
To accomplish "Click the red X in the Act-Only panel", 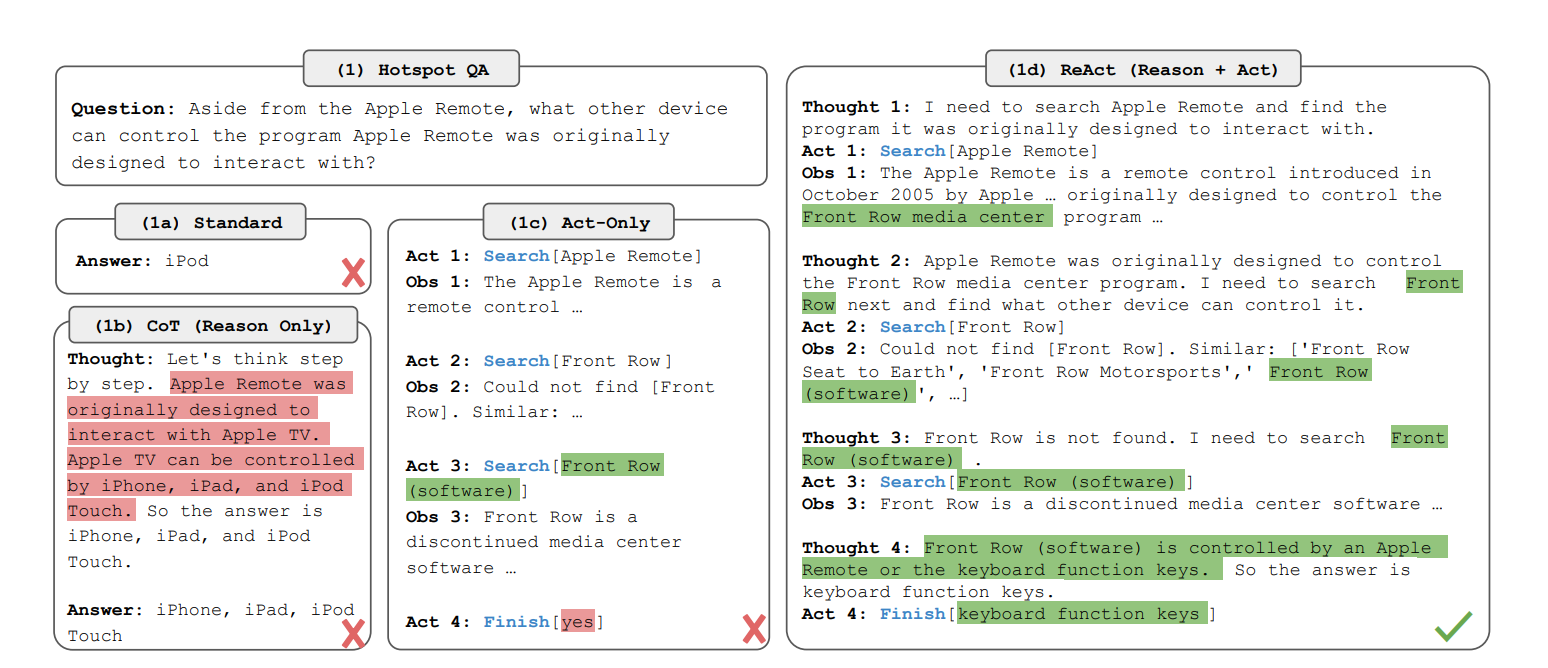I will 754,629.
